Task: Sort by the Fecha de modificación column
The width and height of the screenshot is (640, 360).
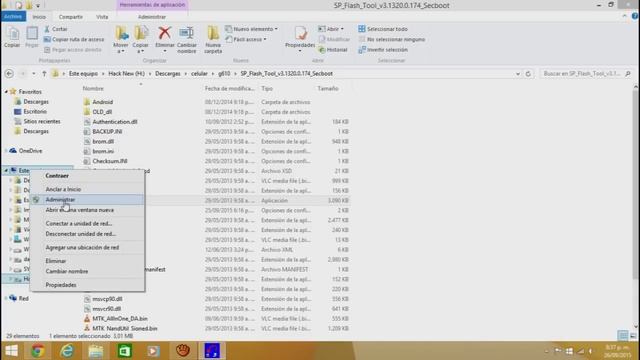Action: coord(230,89)
